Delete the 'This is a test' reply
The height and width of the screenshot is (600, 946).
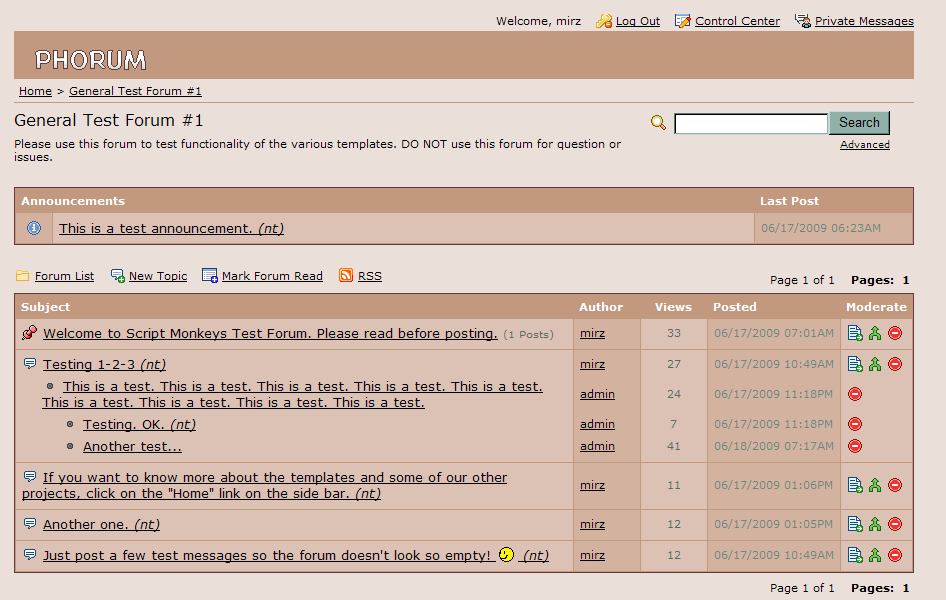(855, 394)
